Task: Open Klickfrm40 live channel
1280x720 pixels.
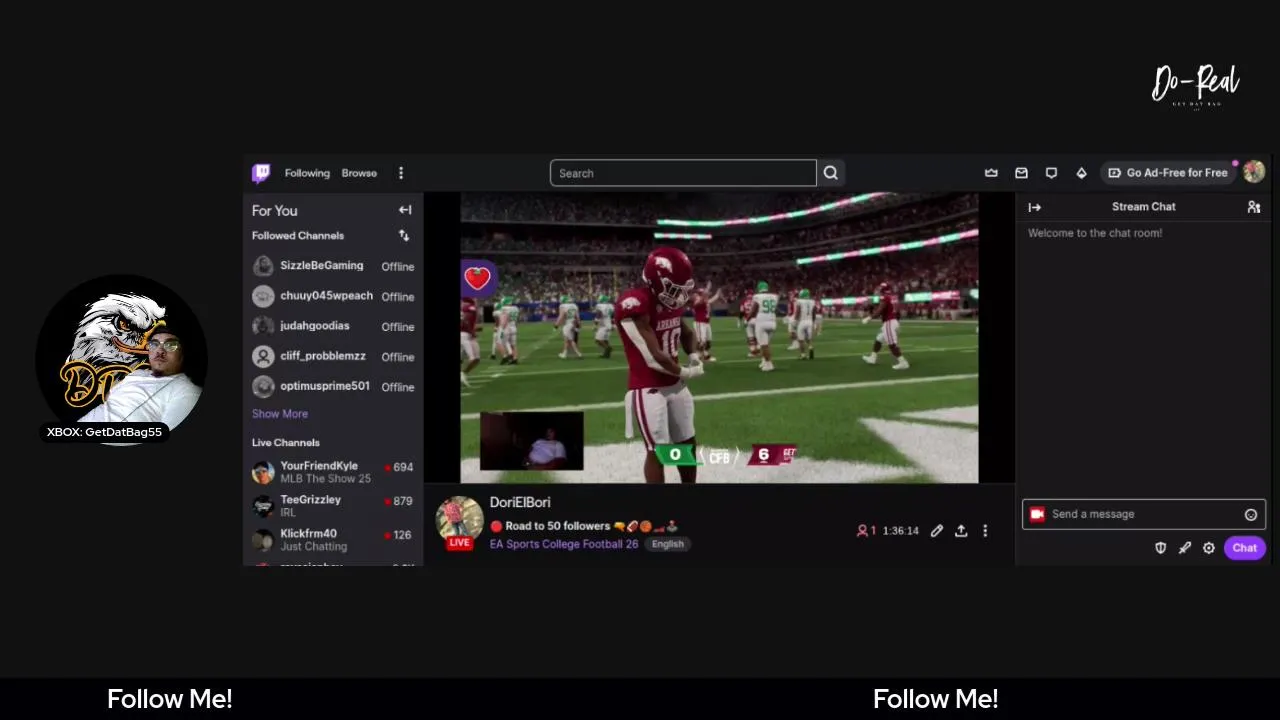Action: [333, 540]
